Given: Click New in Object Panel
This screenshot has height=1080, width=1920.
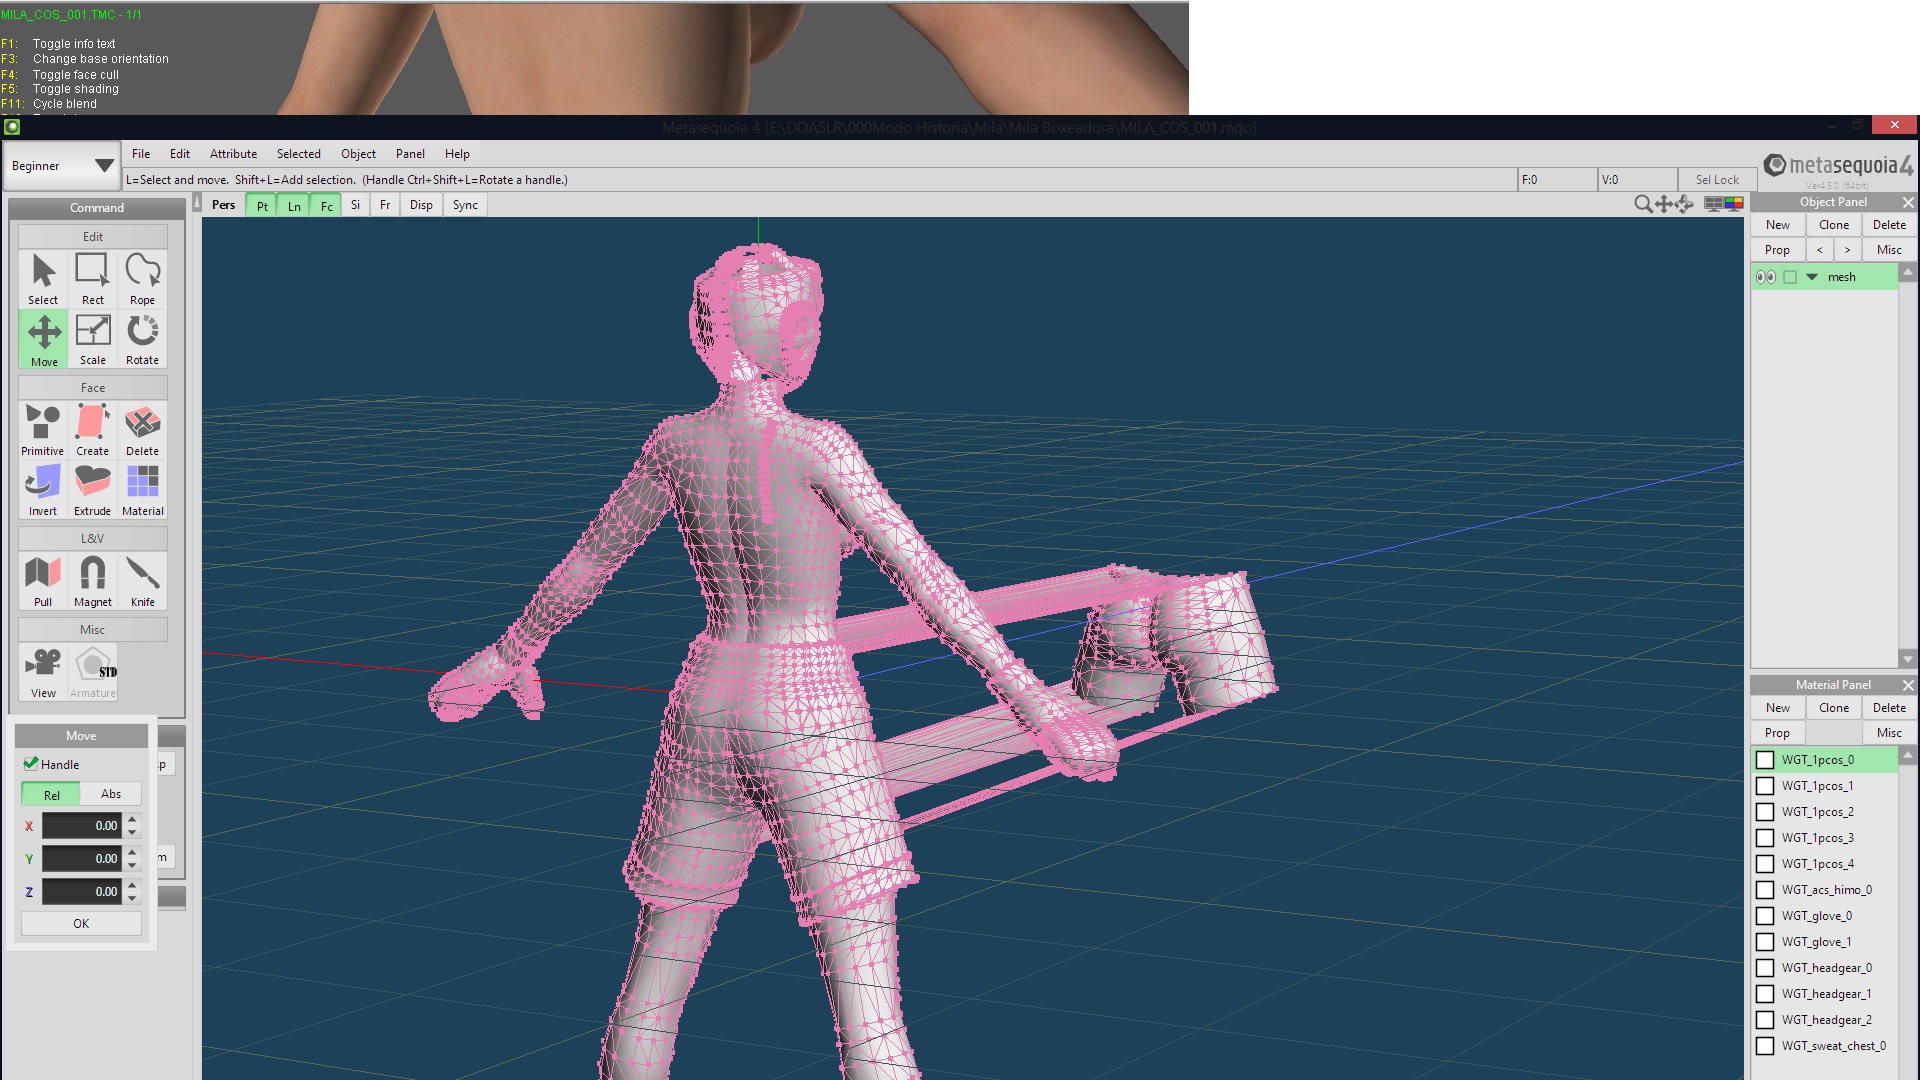Looking at the screenshot, I should coord(1778,225).
